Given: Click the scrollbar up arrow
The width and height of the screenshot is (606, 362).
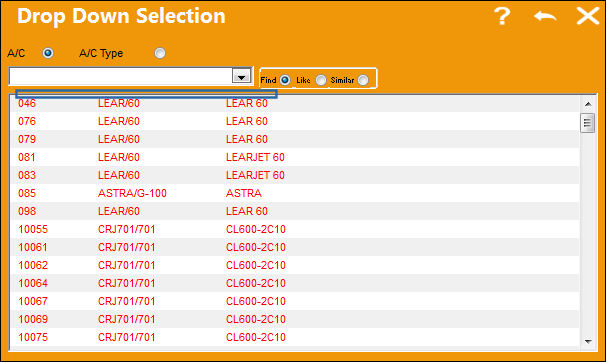Looking at the screenshot, I should [x=588, y=104].
